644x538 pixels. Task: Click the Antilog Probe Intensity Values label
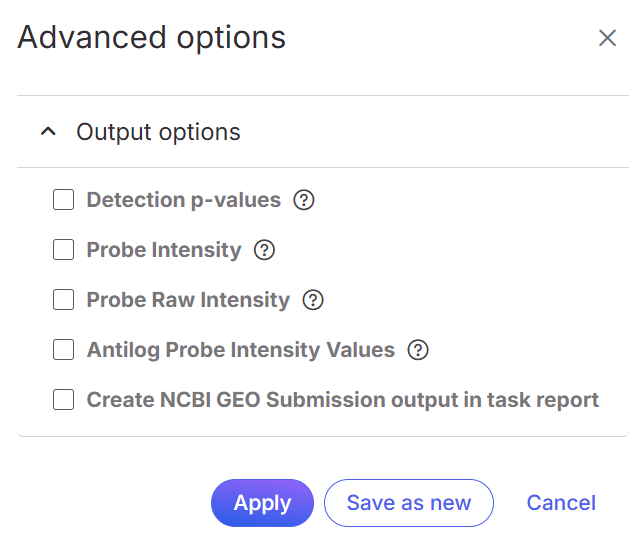tap(240, 350)
